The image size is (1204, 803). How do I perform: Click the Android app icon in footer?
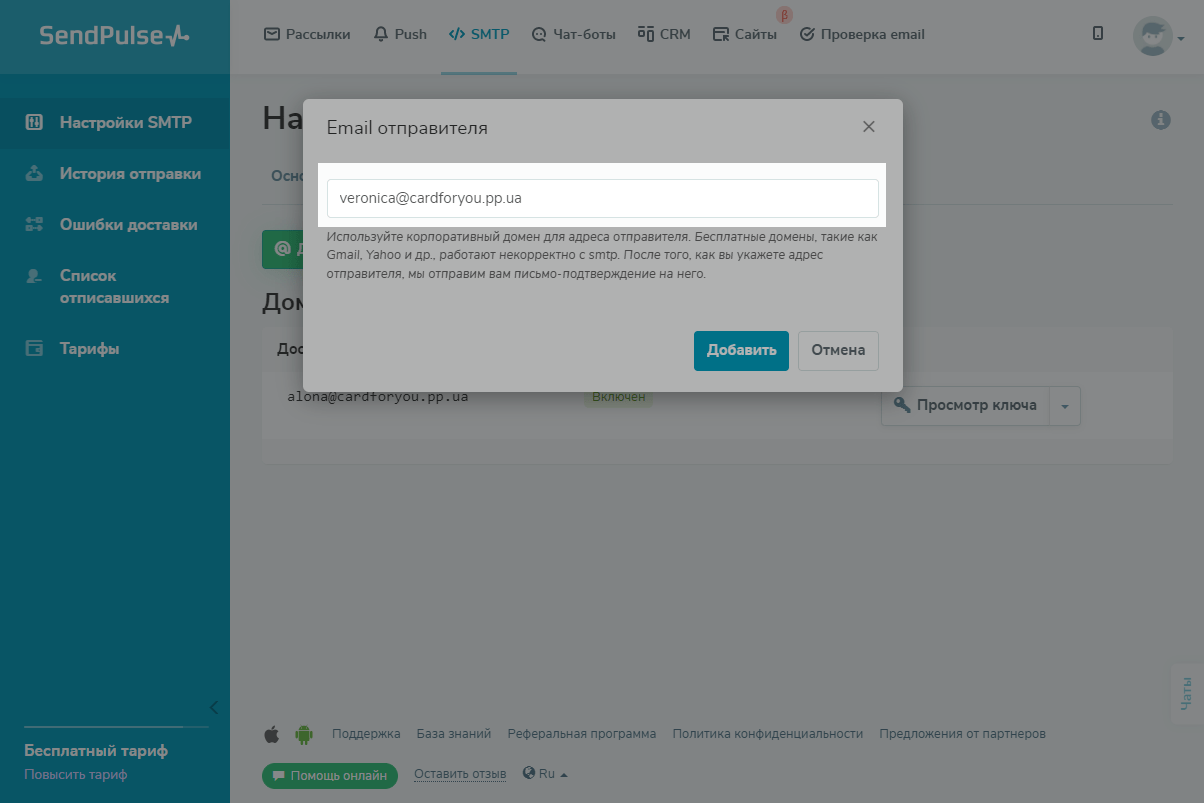304,735
